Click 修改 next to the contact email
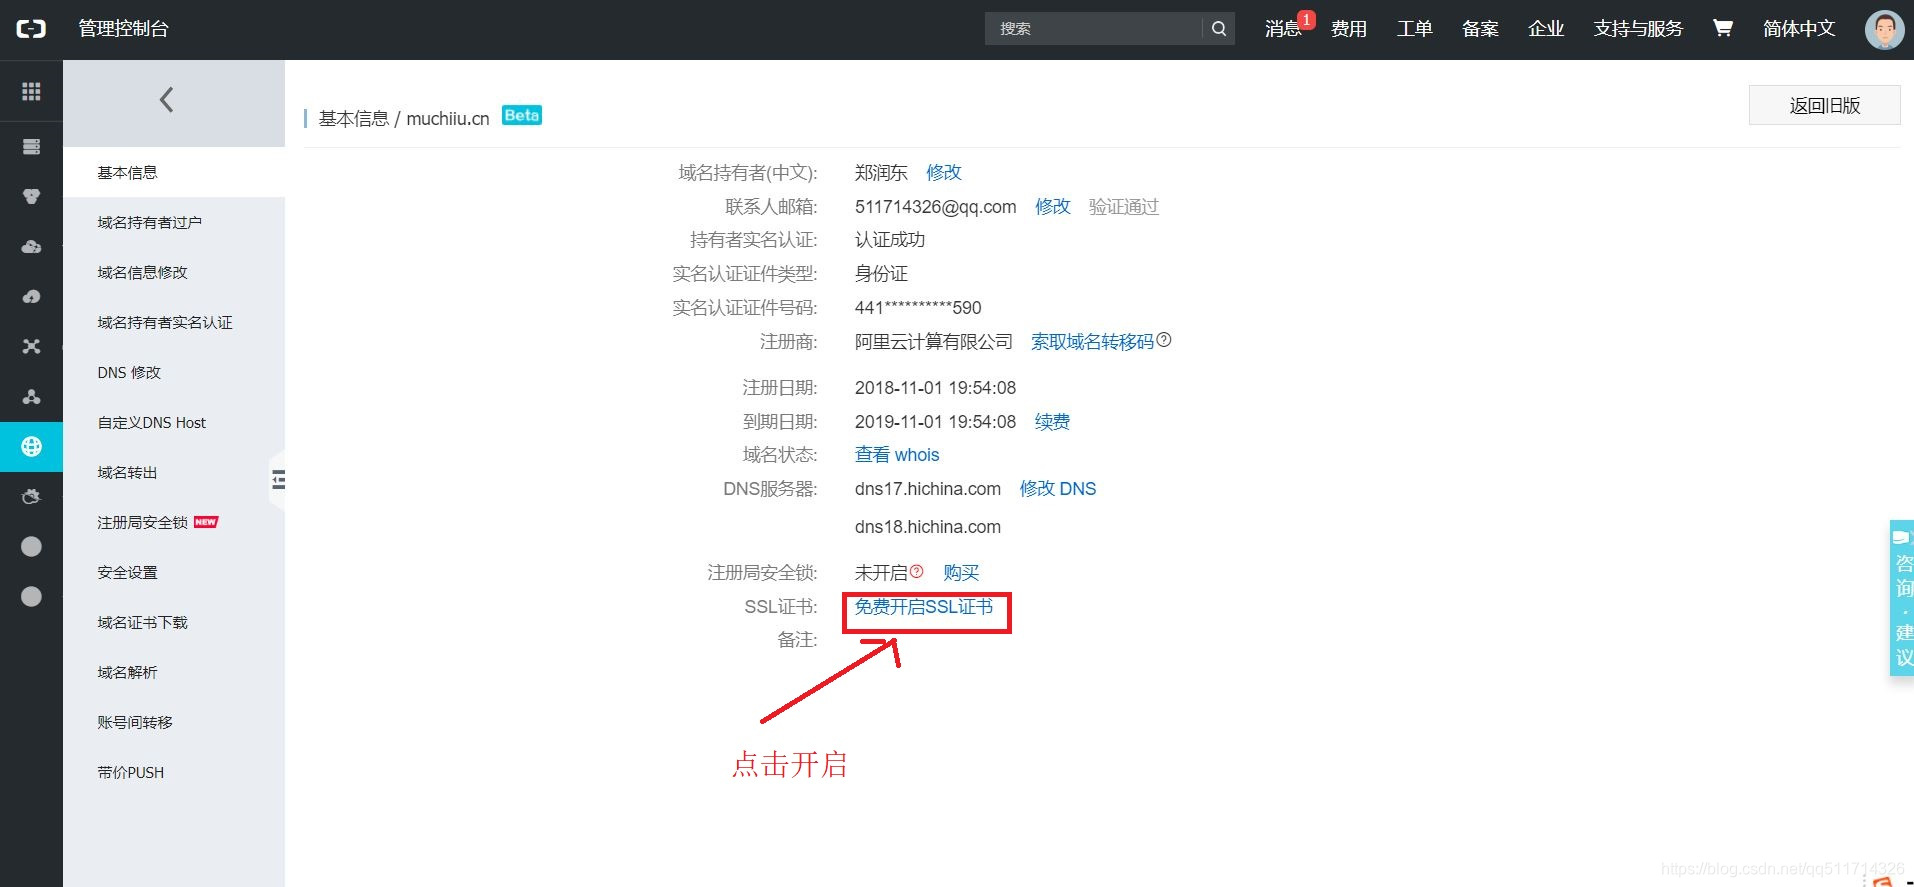Screen dimensions: 1914x887 point(1052,206)
